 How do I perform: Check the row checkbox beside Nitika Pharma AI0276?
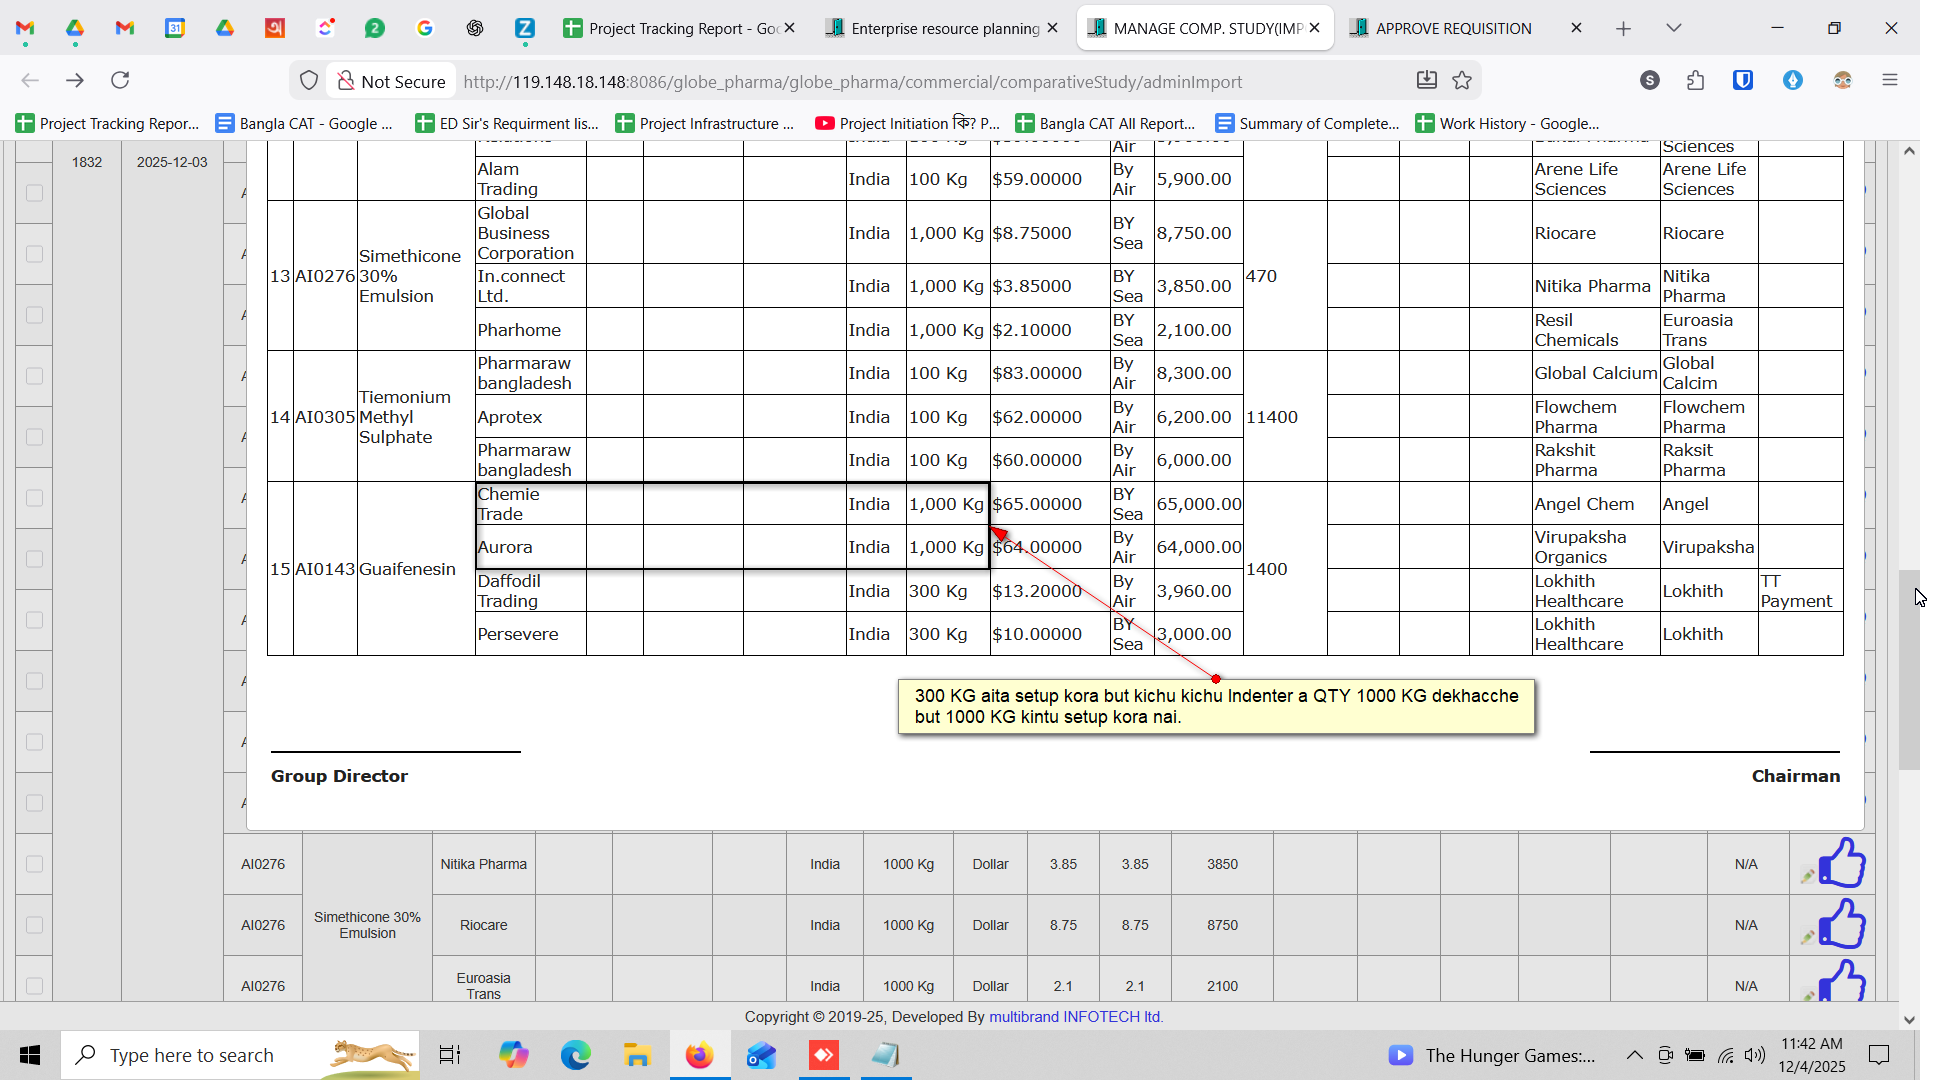click(x=34, y=864)
